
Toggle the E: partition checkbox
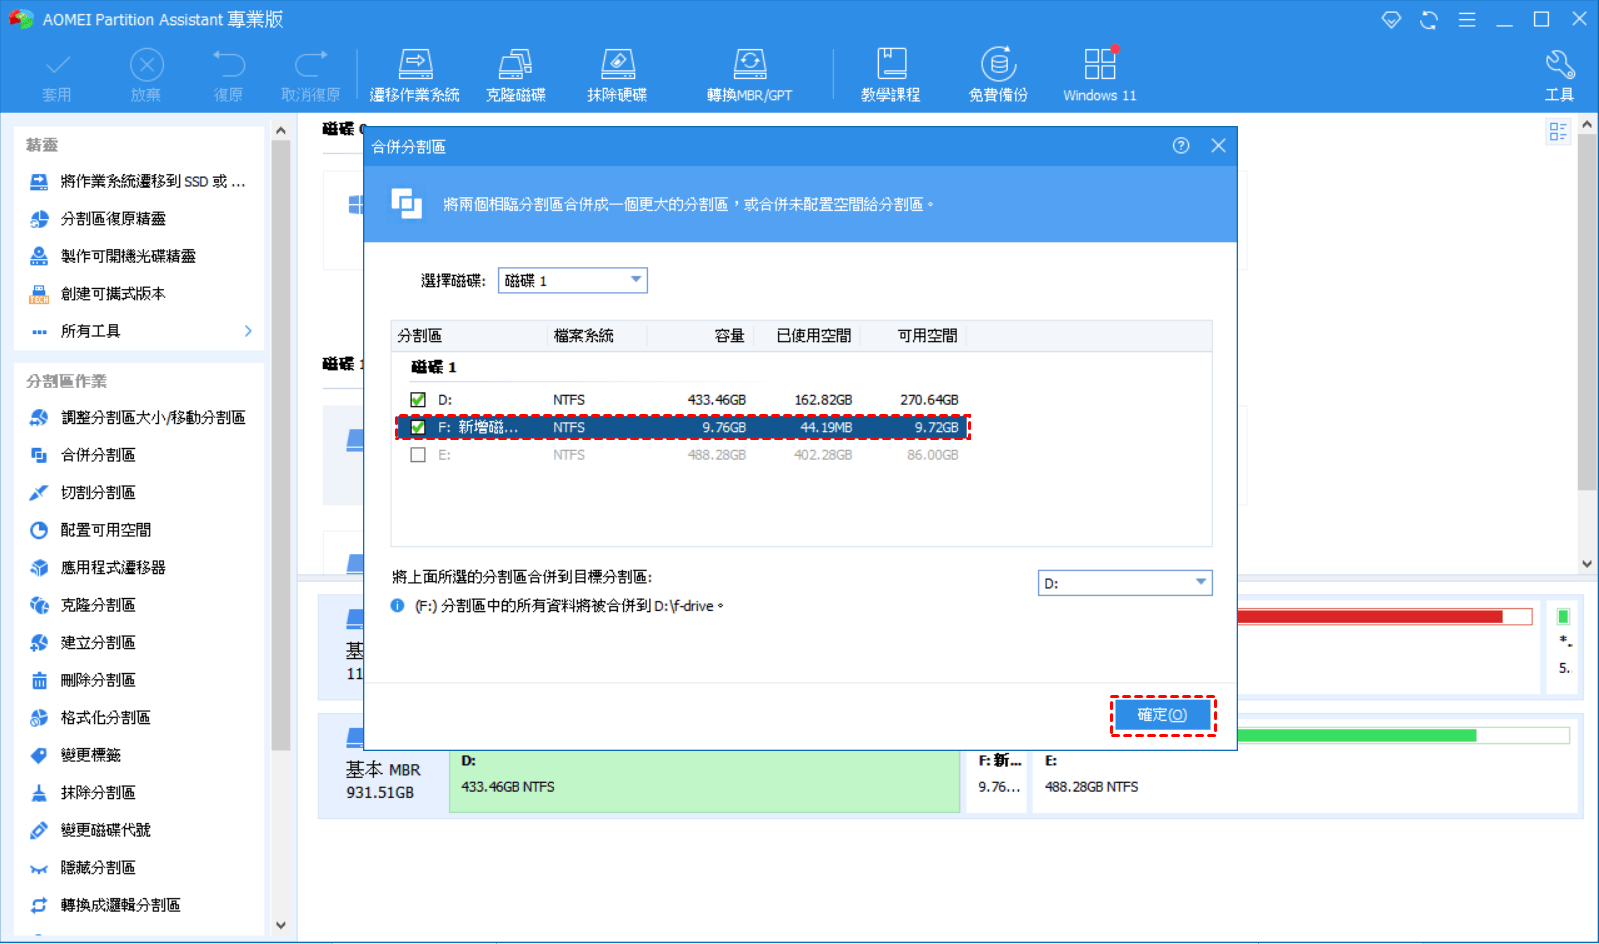[418, 455]
